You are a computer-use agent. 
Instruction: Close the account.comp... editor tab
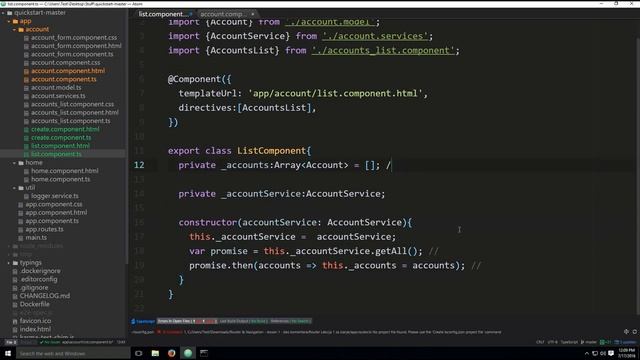[x=253, y=14]
